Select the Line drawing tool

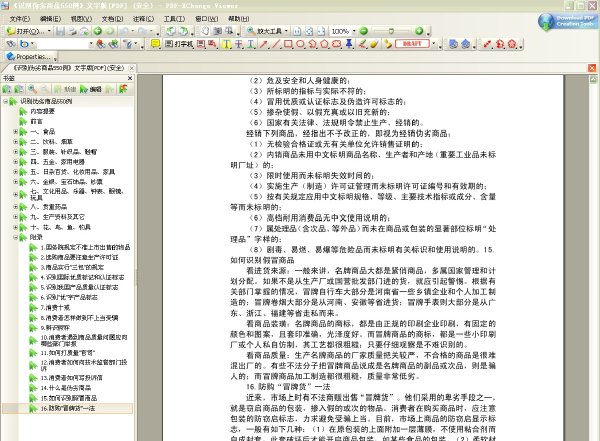[276, 44]
